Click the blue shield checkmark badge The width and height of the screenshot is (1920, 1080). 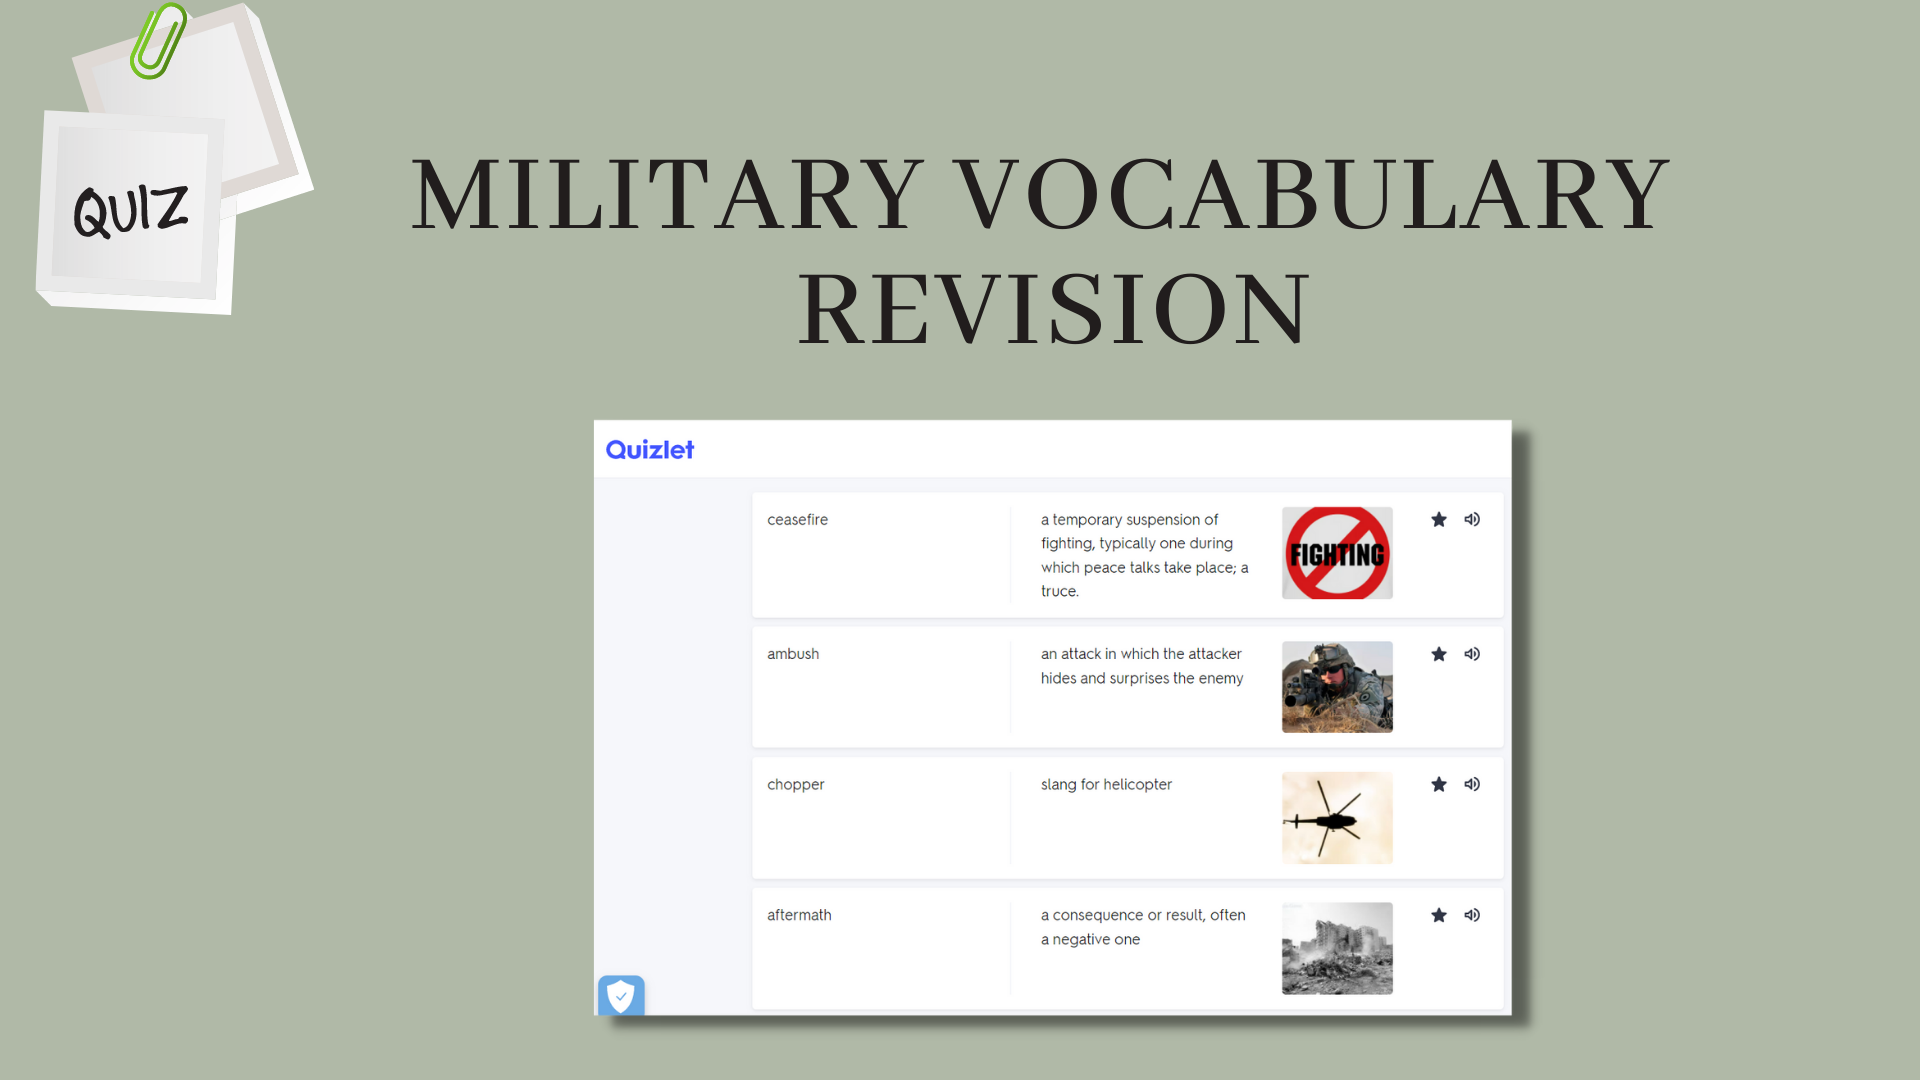coord(620,995)
